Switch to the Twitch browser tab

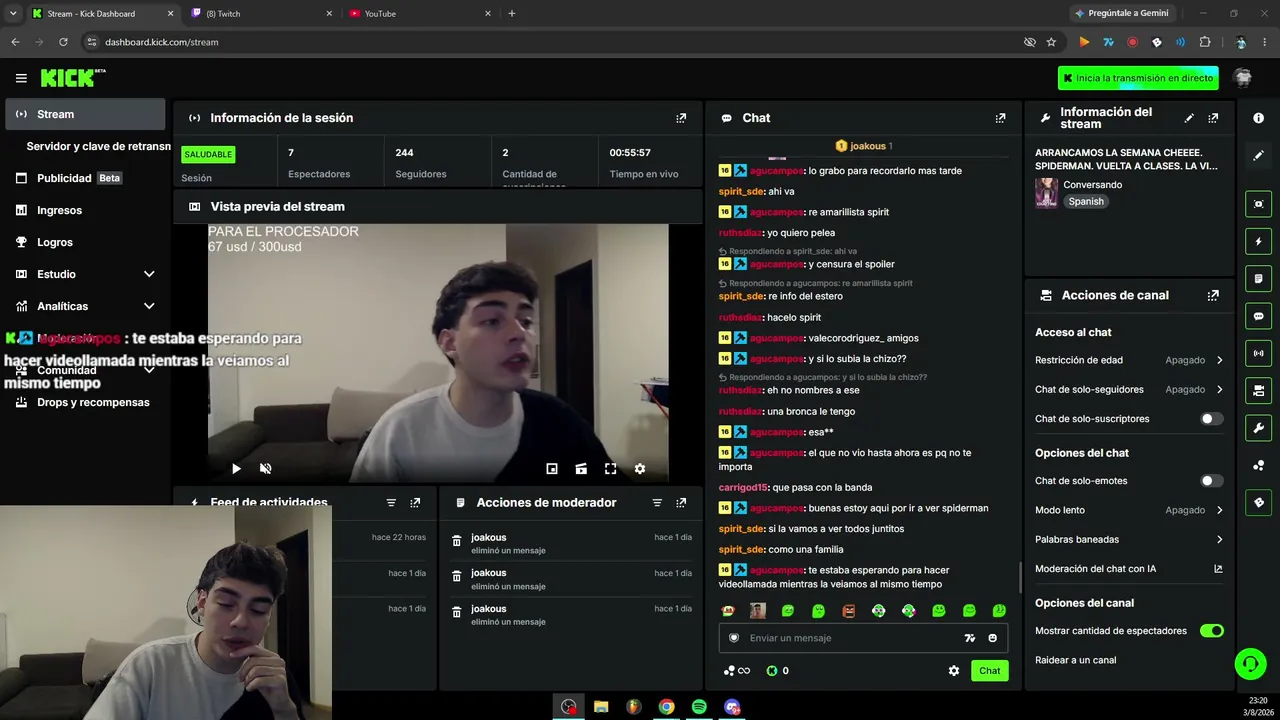point(262,14)
